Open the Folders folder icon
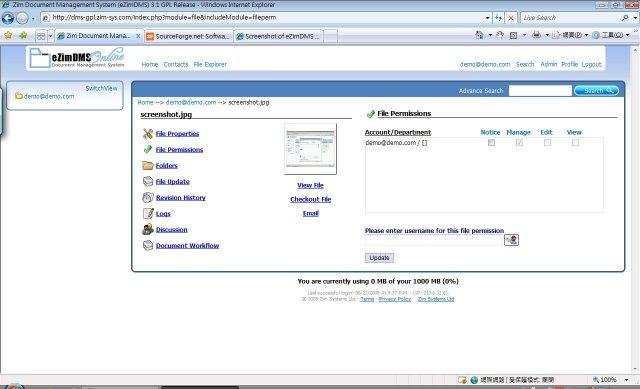The image size is (640, 389). [148, 165]
